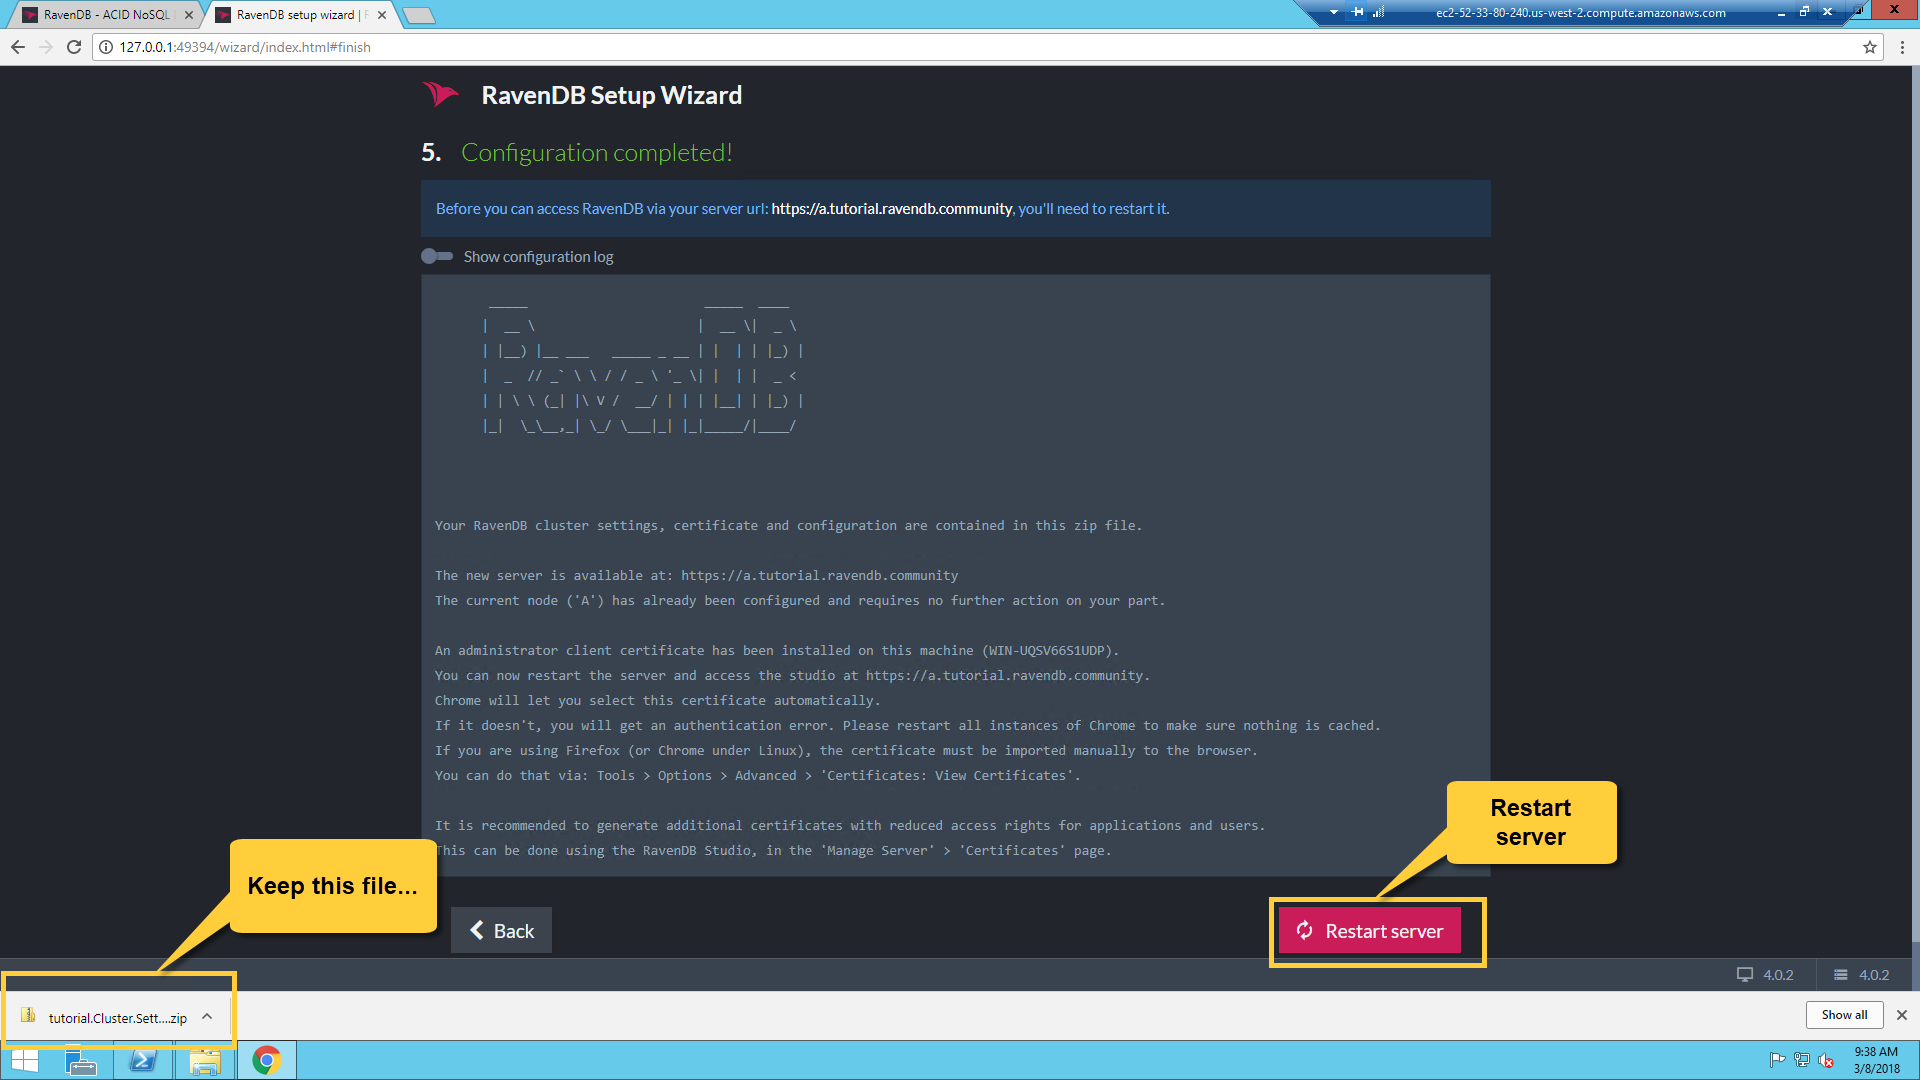This screenshot has height=1080, width=1920.
Task: Click server version 4.0.2 indicator
Action: [x=1861, y=975]
